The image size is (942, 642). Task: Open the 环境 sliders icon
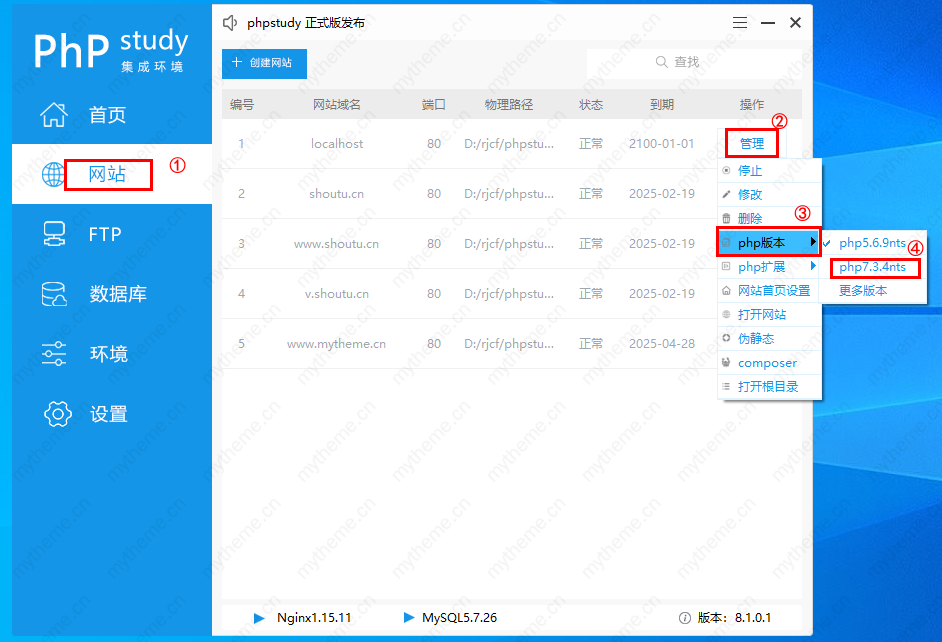click(54, 354)
